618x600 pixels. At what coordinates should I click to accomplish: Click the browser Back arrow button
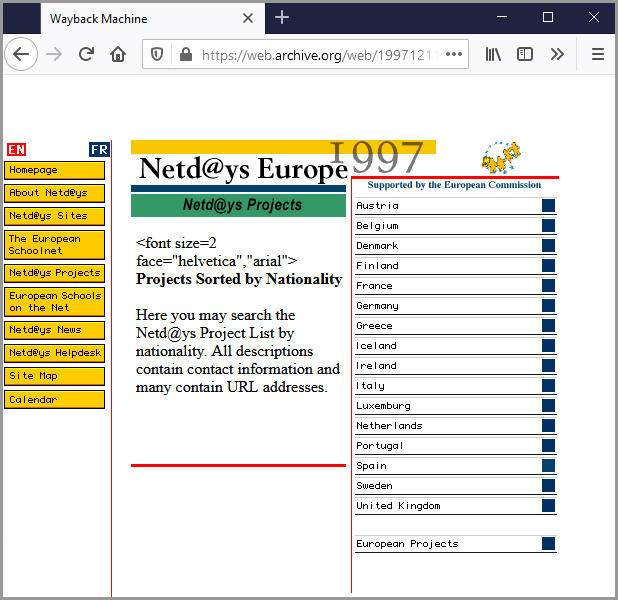[21, 54]
